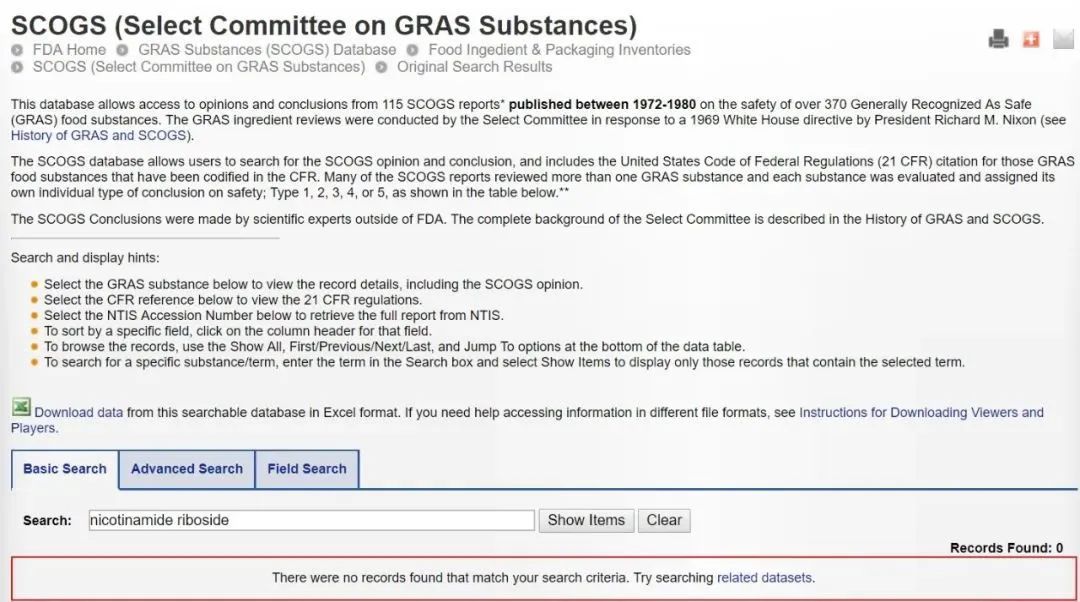1080x602 pixels.
Task: Switch to the Advanced Search tab
Action: (x=187, y=469)
